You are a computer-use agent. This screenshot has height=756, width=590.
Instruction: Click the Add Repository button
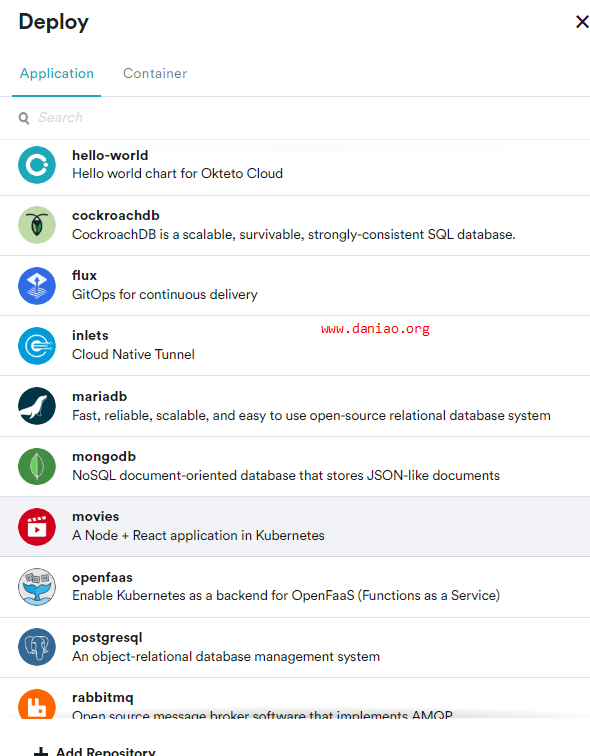click(94, 751)
